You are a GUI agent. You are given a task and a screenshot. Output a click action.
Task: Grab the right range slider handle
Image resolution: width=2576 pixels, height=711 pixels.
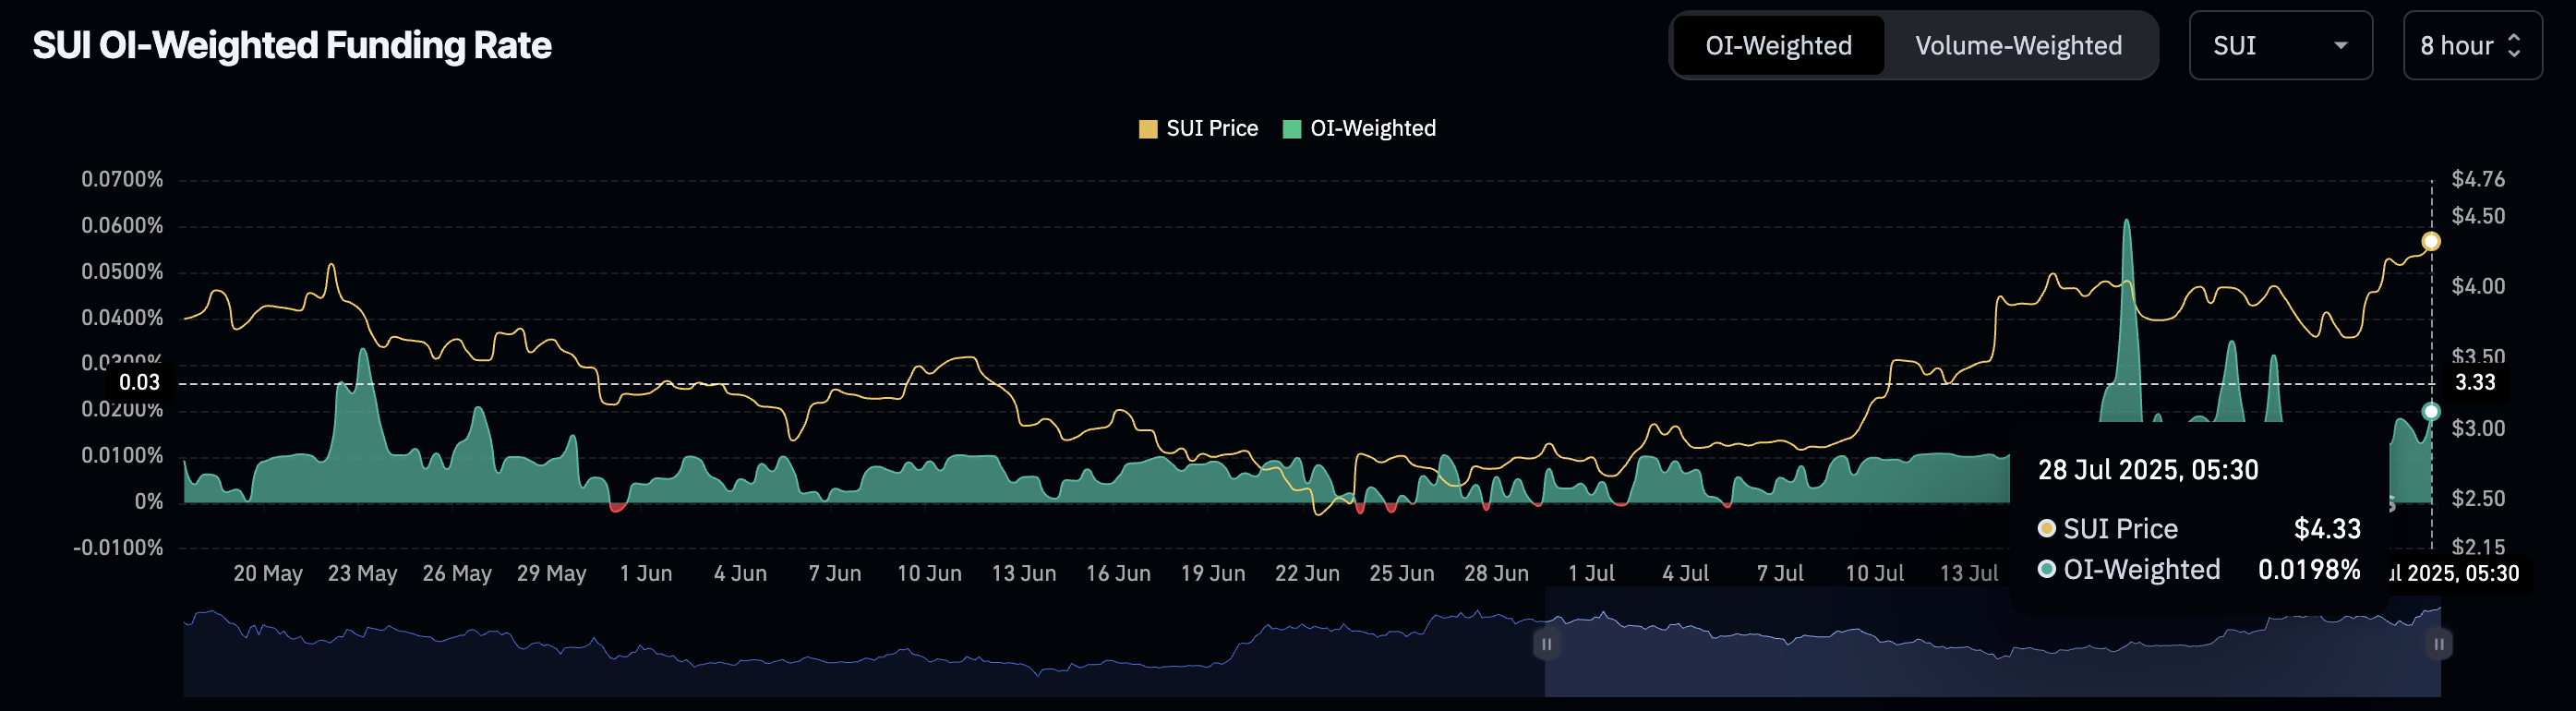(2439, 644)
